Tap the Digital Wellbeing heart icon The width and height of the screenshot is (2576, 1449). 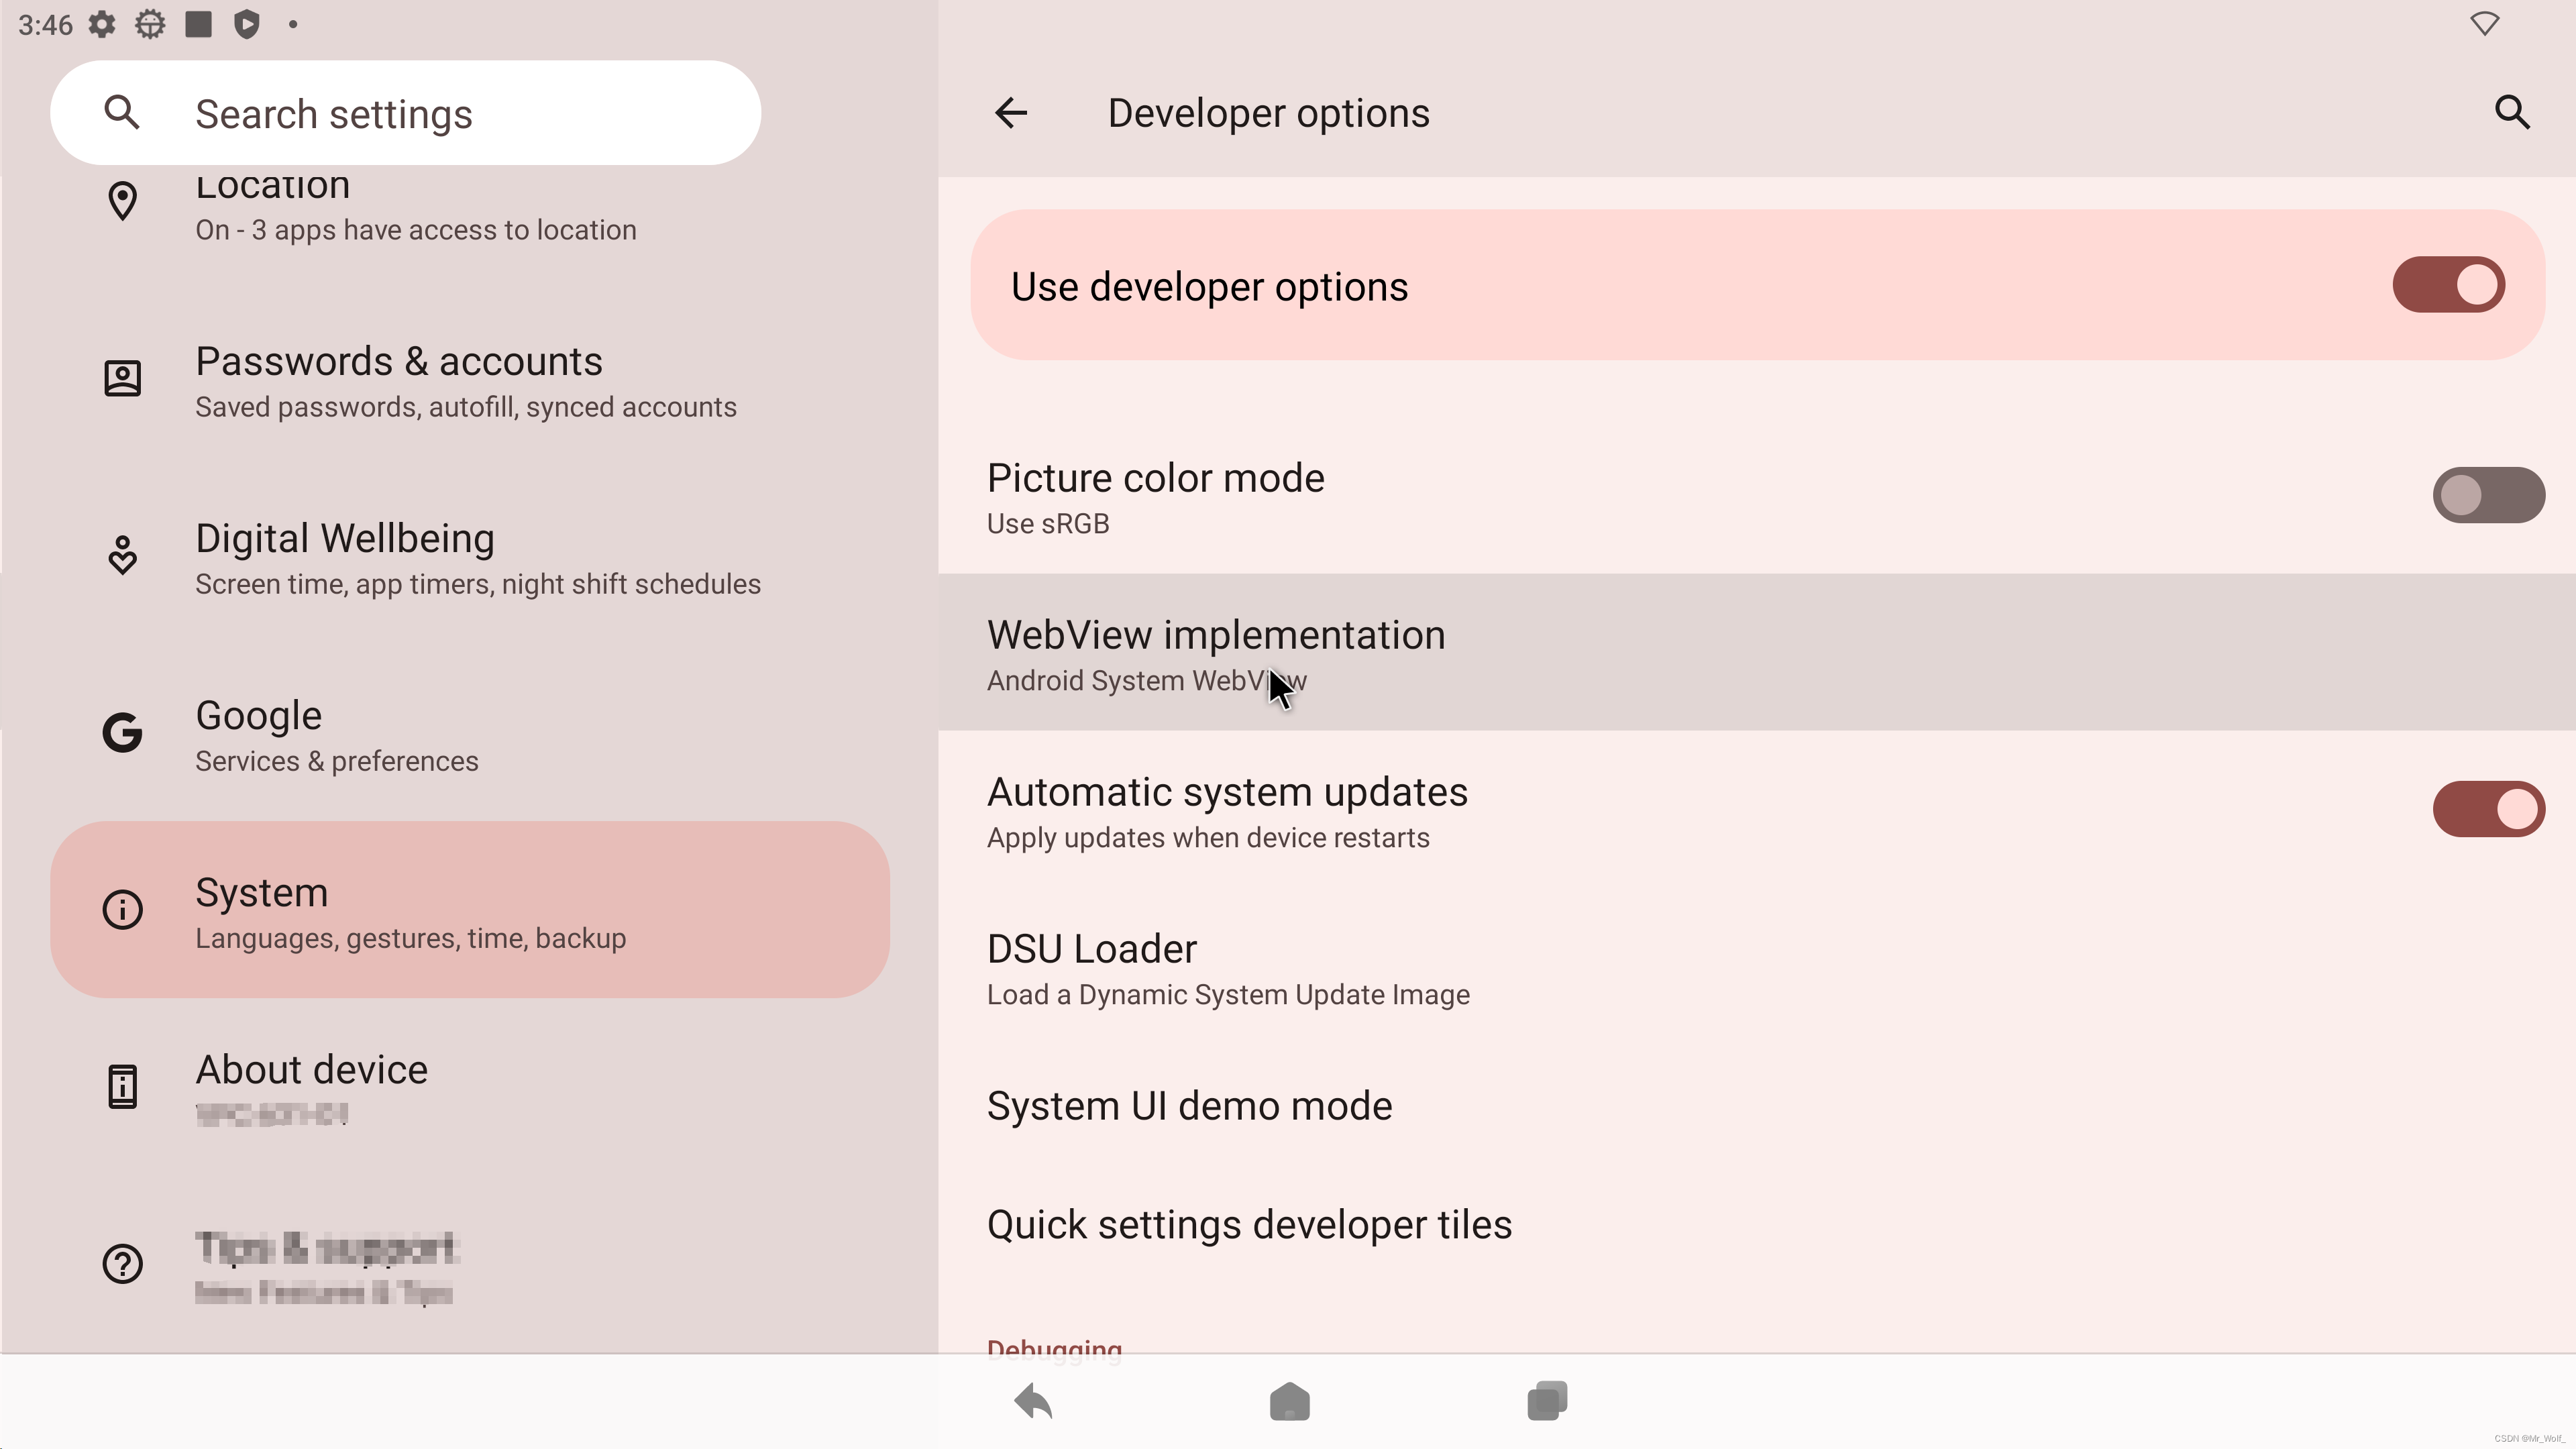pyautogui.click(x=122, y=556)
